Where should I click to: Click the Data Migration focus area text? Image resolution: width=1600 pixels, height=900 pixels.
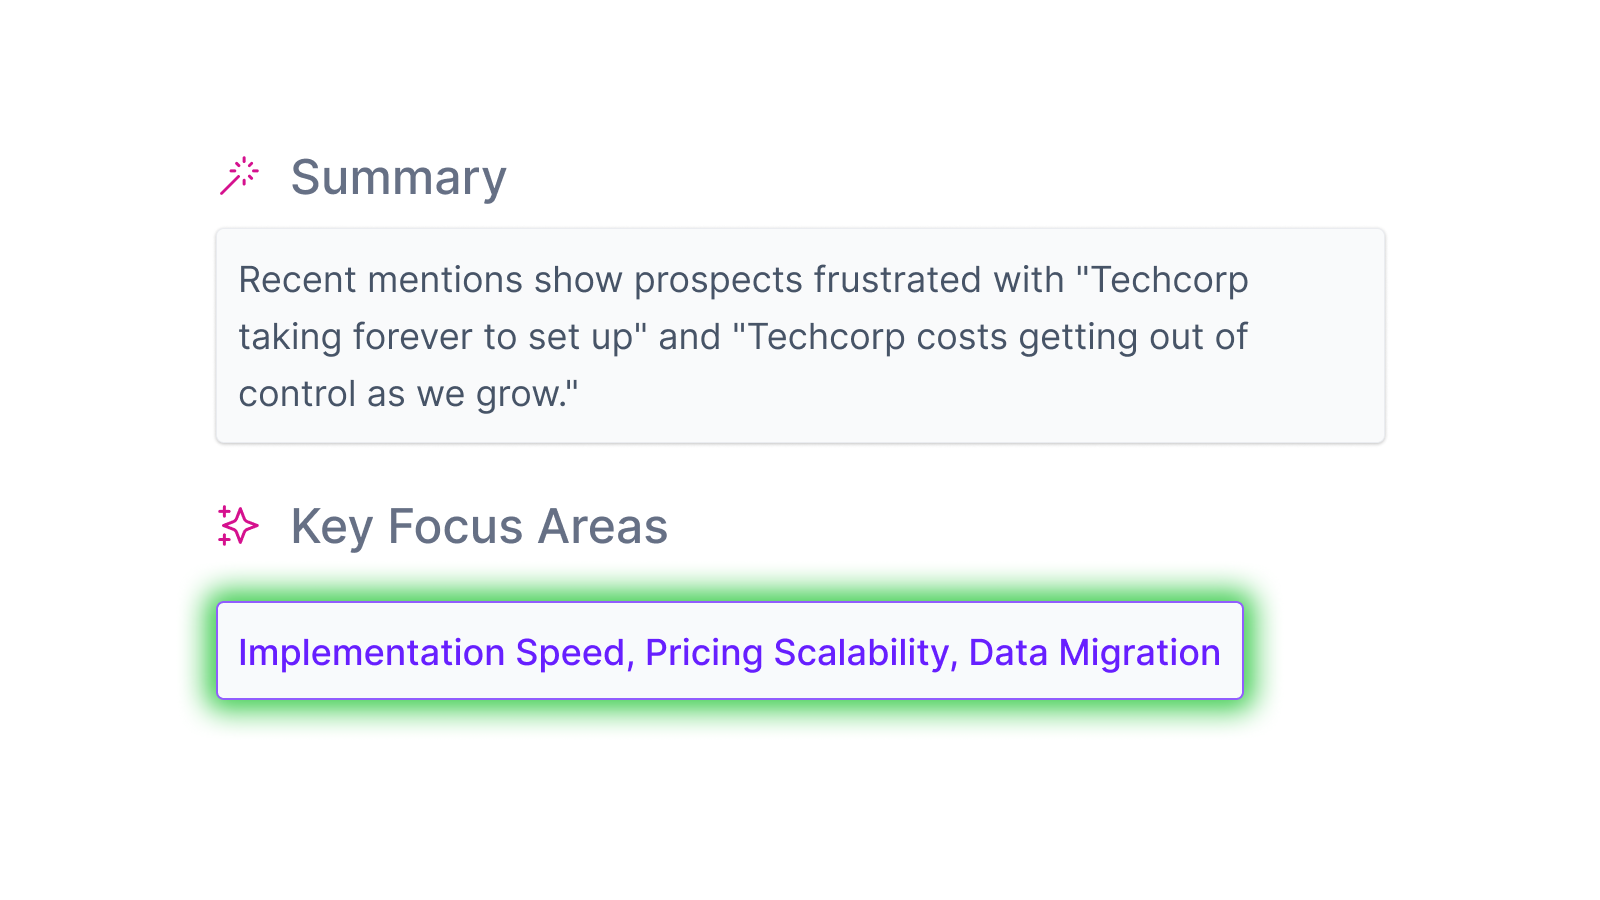1094,651
